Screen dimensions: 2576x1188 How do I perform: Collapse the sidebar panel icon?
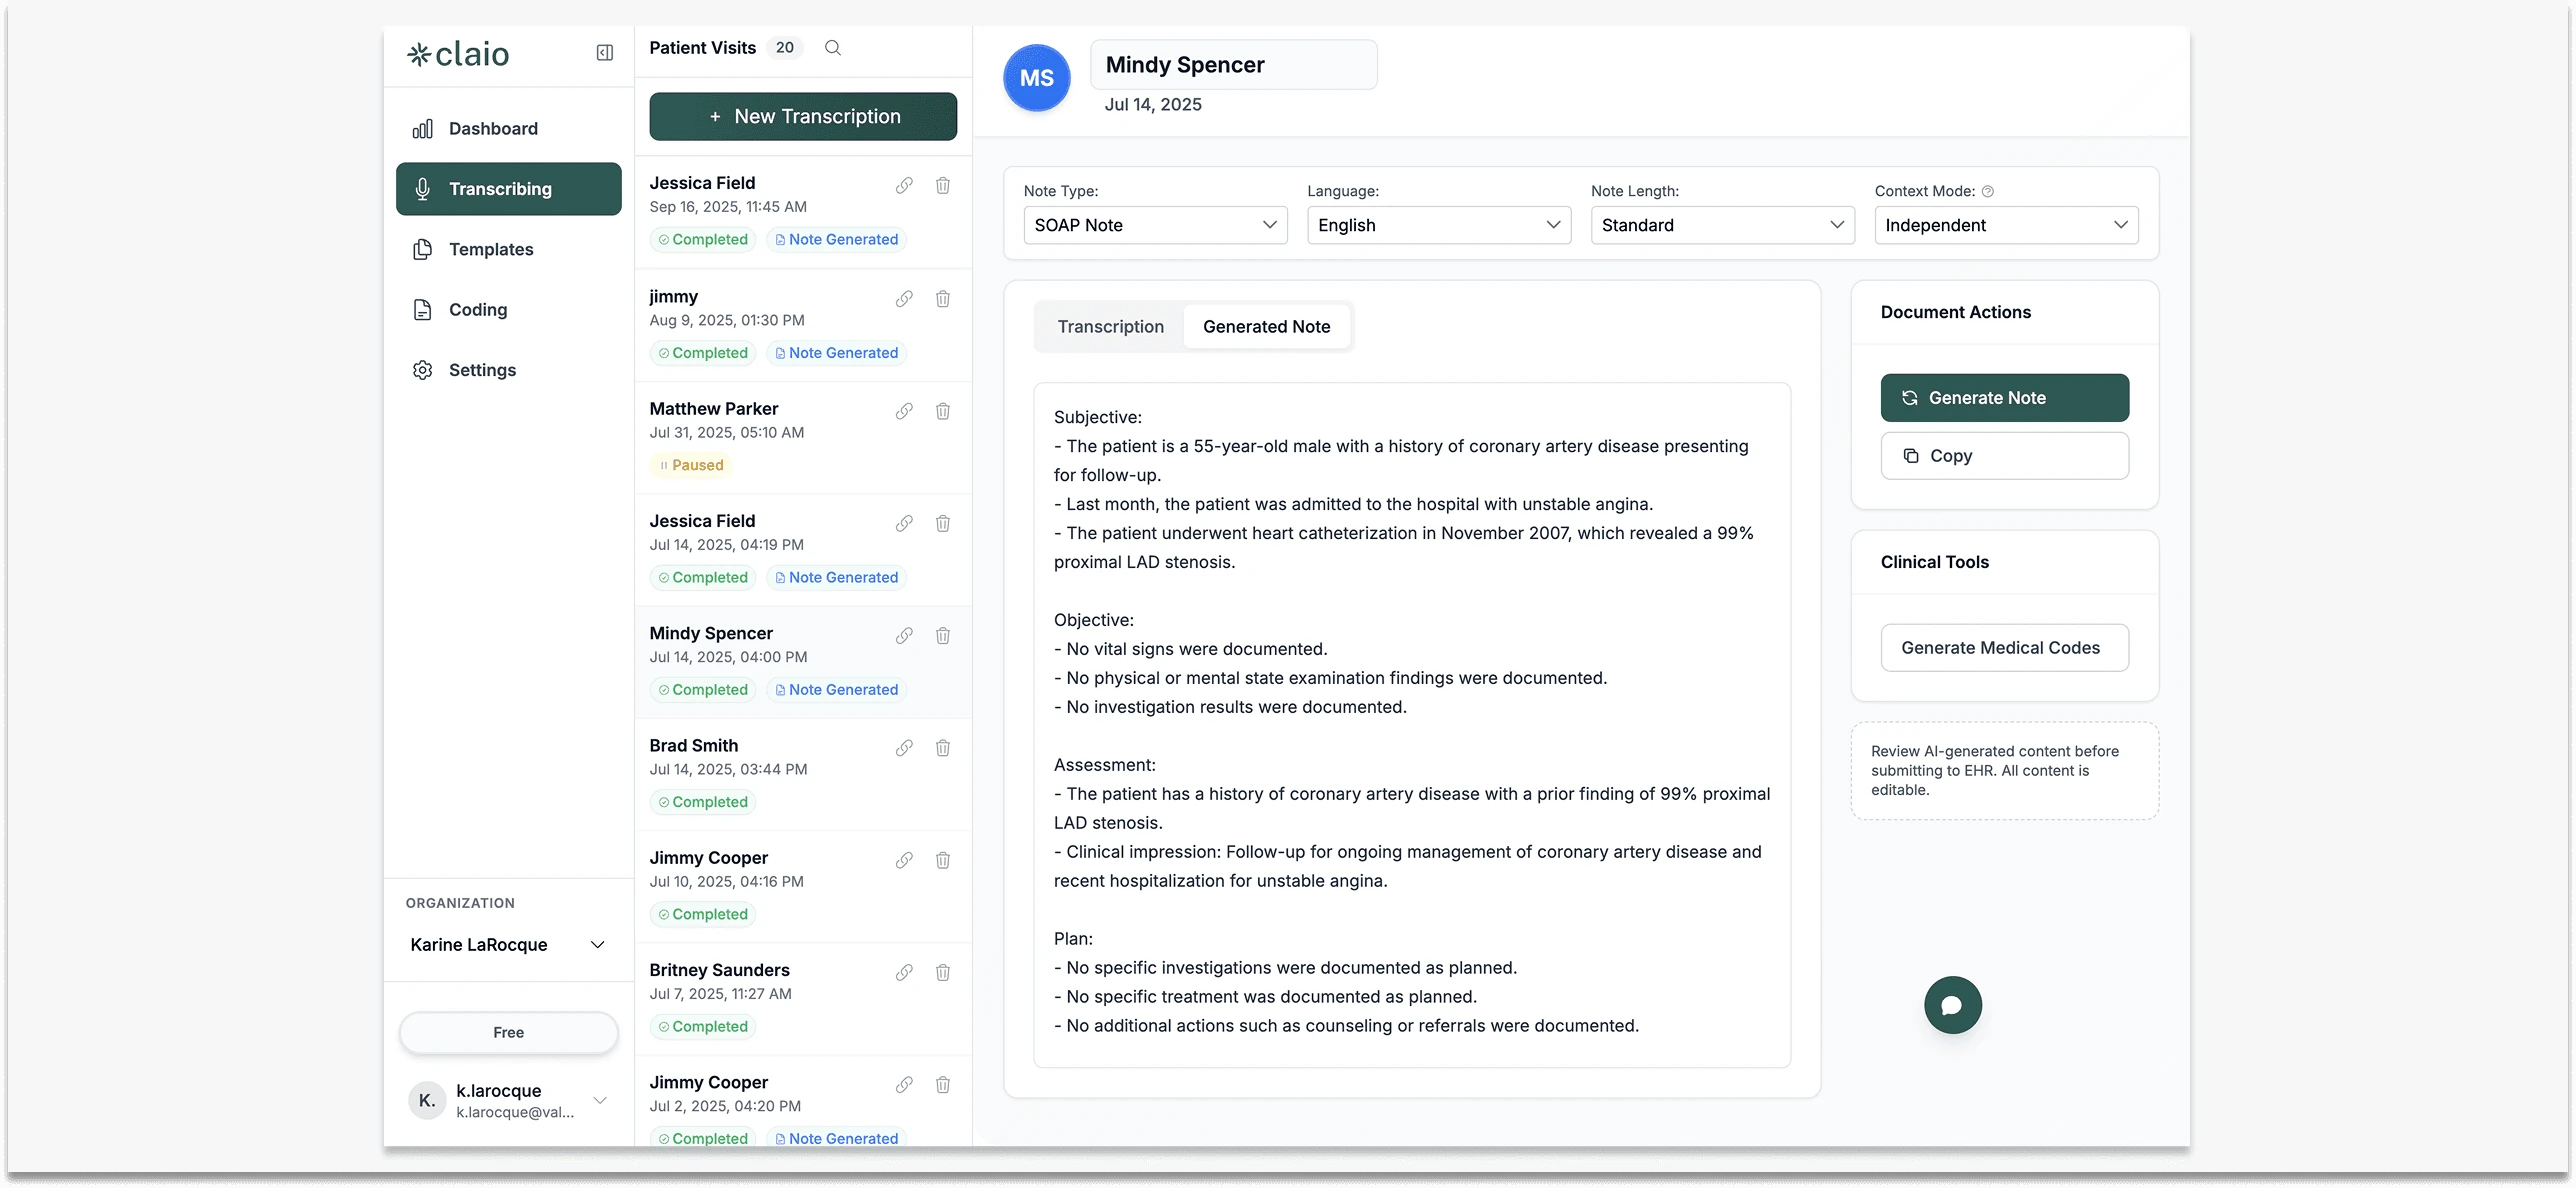[x=604, y=53]
